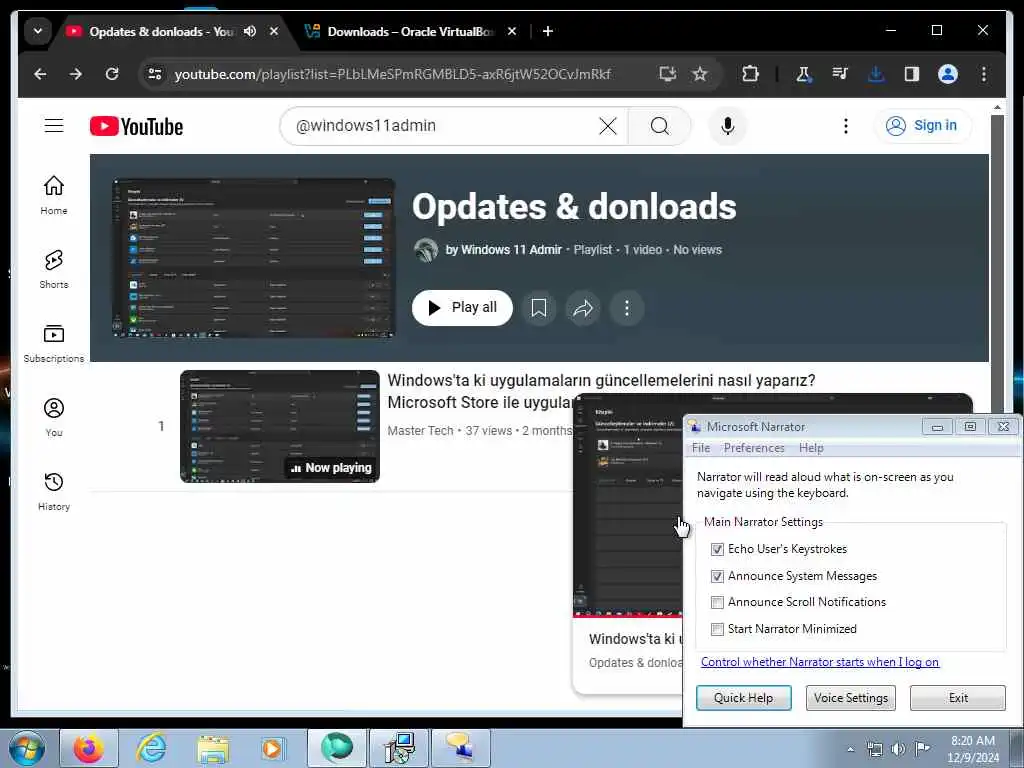Viewport: 1024px width, 768px height.
Task: Open Subscriptions in YouTube sidebar
Action: click(x=54, y=343)
